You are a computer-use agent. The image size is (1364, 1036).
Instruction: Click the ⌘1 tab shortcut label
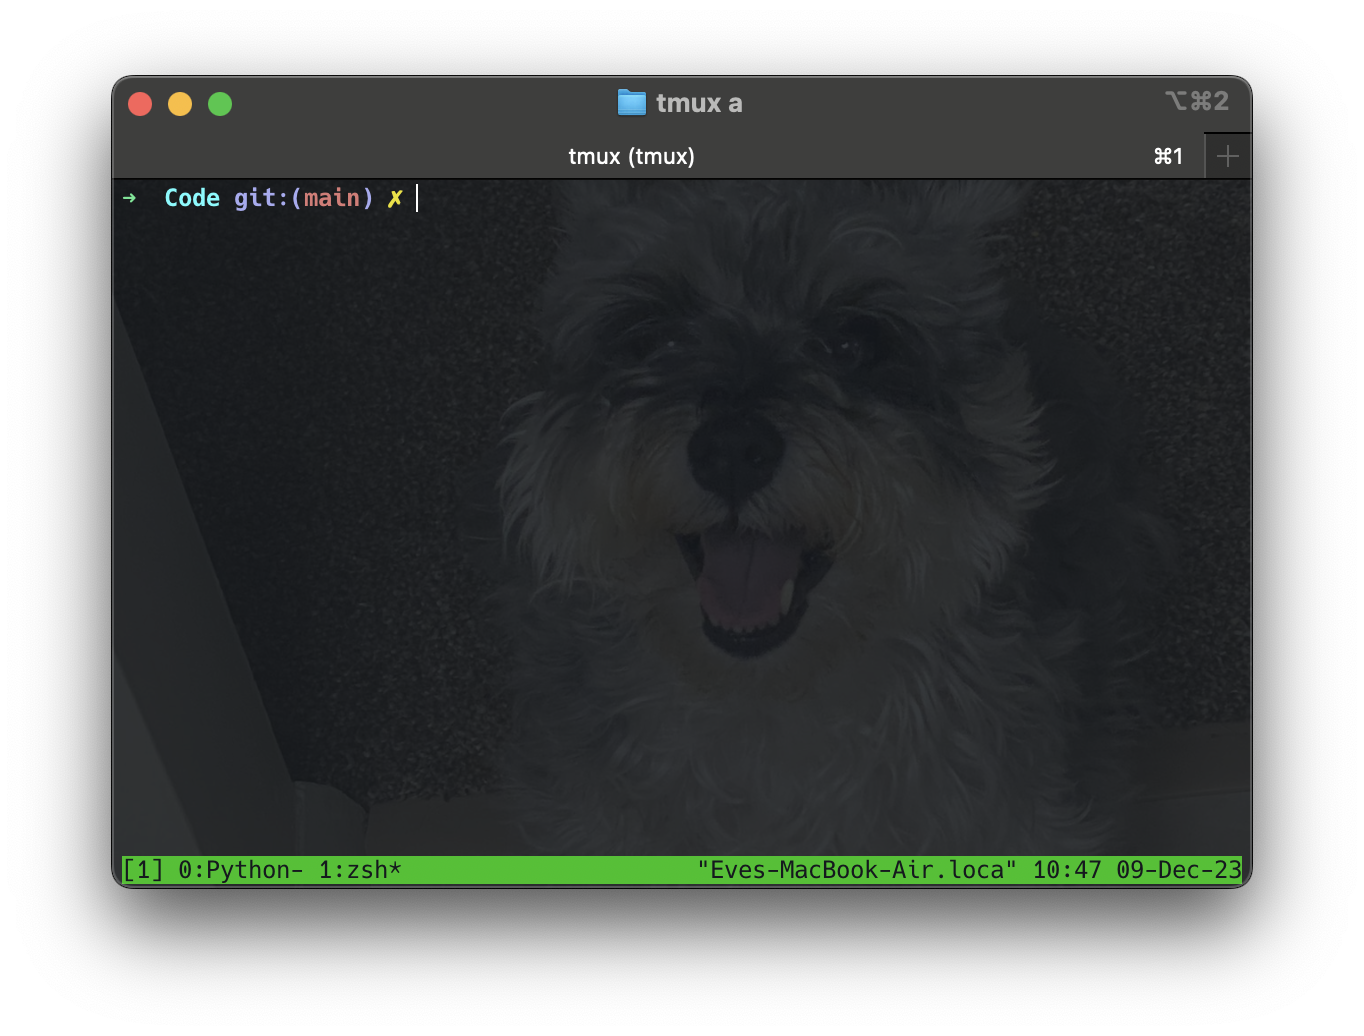coord(1168,157)
